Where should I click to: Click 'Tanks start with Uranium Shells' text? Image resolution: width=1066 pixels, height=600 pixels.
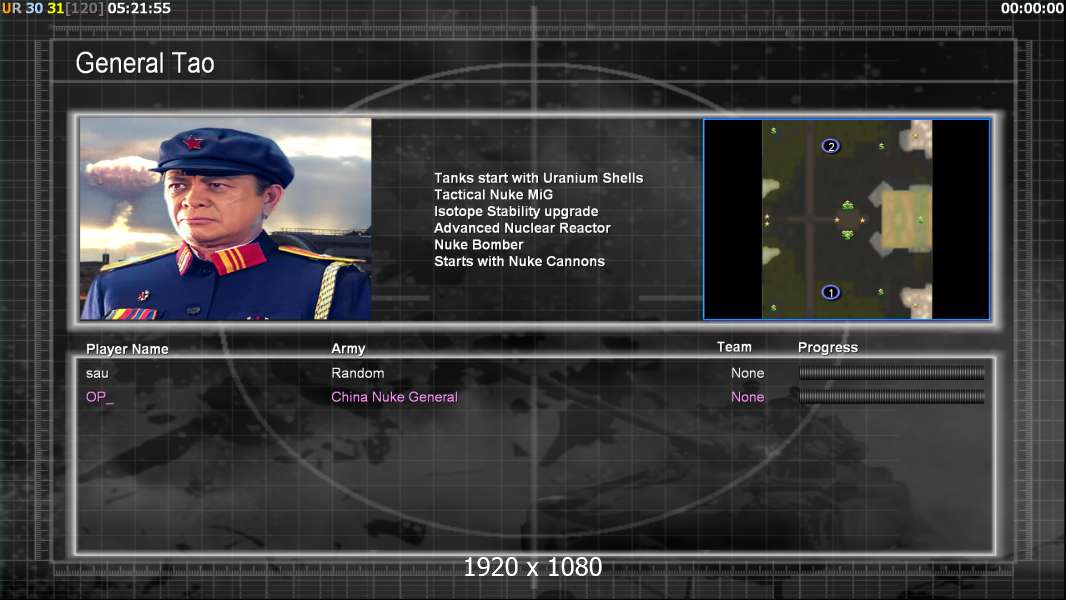pyautogui.click(x=538, y=178)
